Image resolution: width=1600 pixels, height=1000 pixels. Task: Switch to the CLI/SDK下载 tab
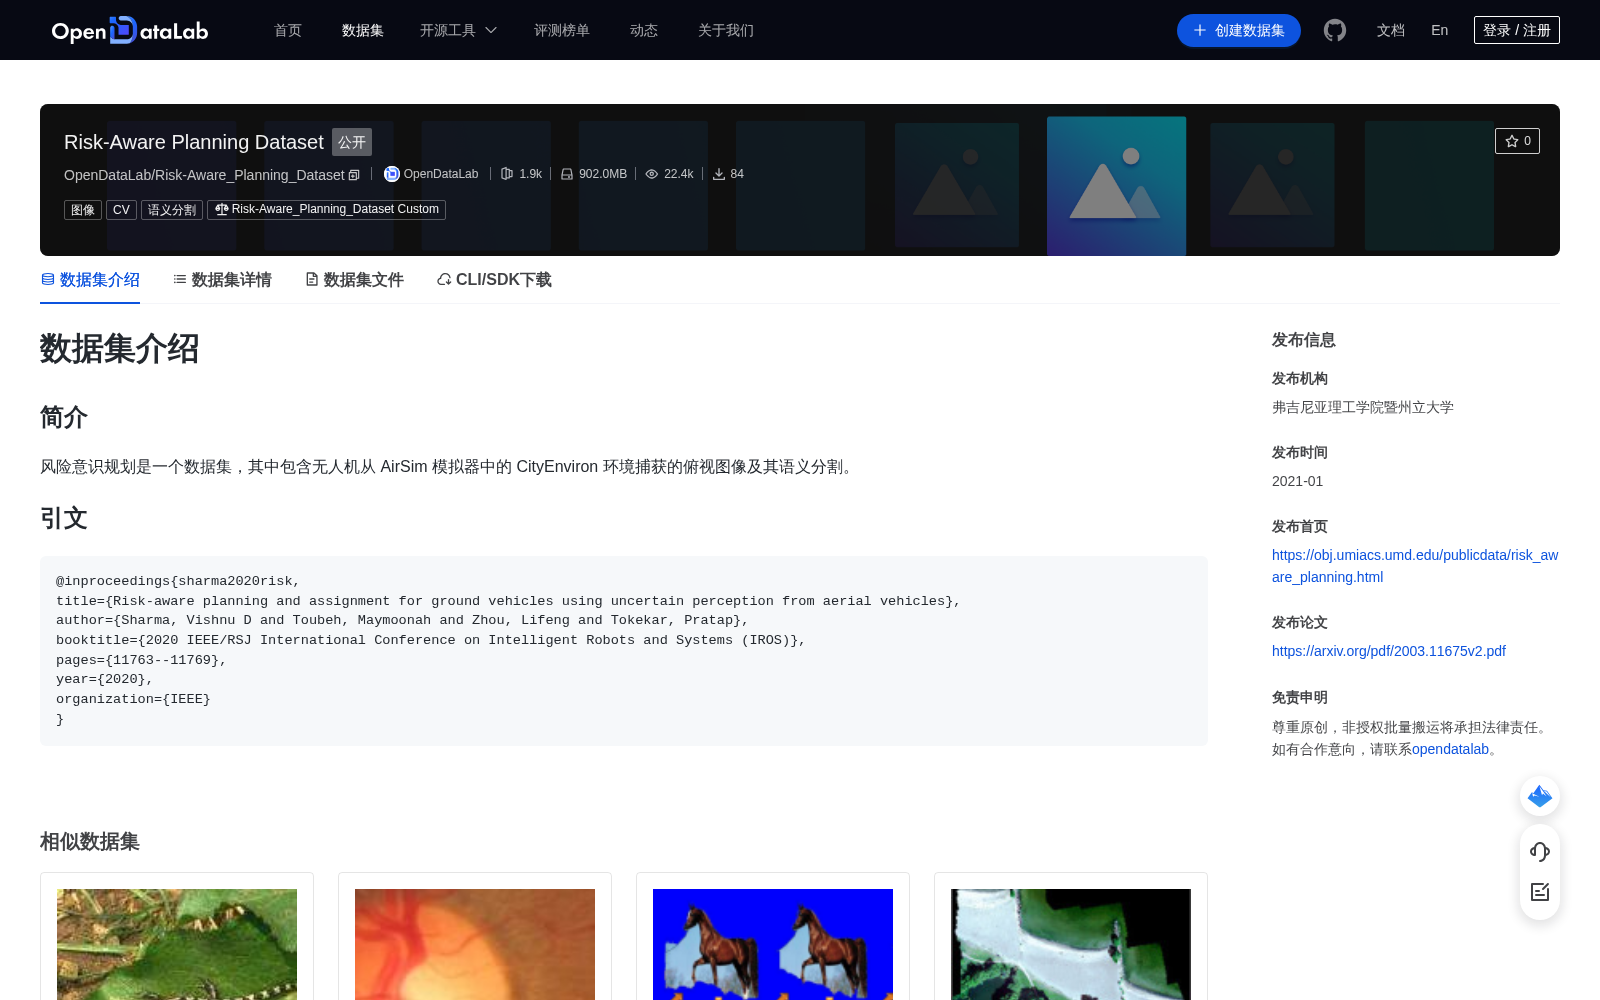tap(494, 280)
